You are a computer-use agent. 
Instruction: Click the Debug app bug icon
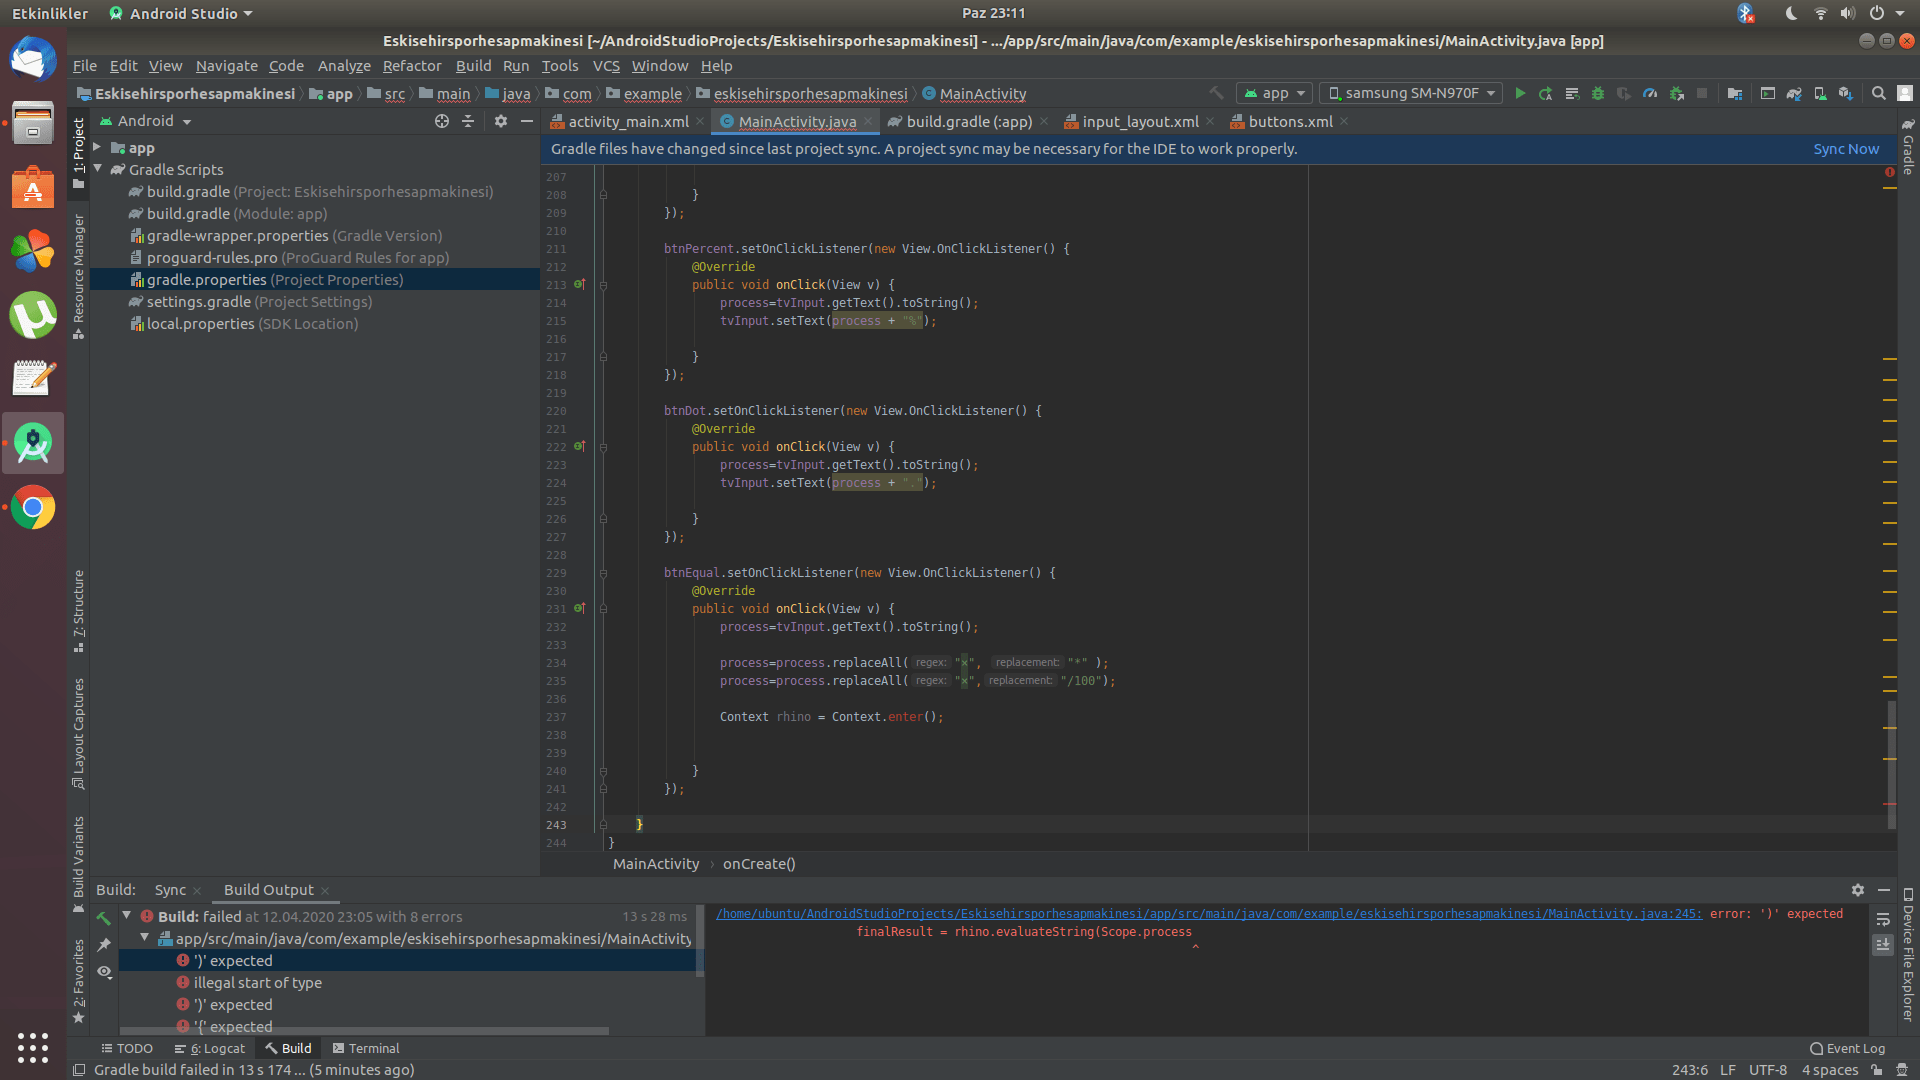[x=1598, y=93]
